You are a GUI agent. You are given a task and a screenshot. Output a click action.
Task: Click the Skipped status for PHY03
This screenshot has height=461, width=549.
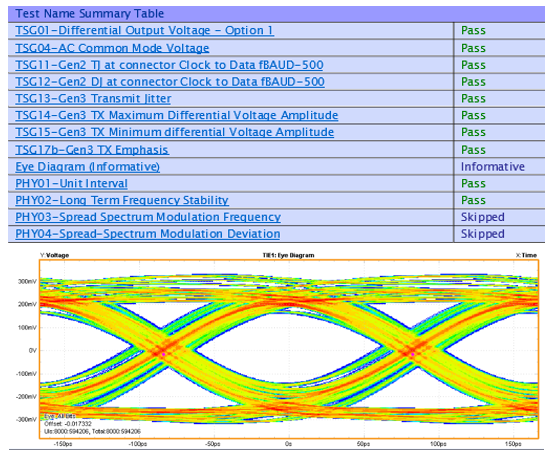click(x=482, y=217)
